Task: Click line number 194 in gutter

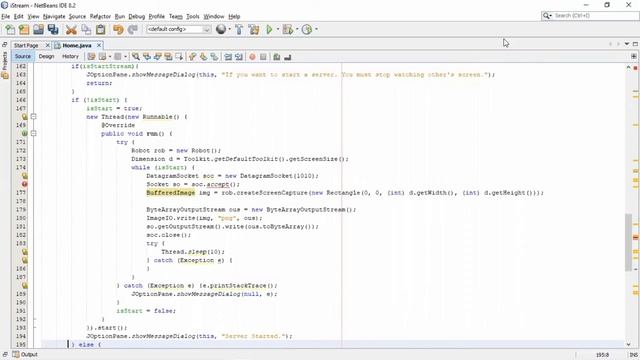Action: [x=21, y=336]
